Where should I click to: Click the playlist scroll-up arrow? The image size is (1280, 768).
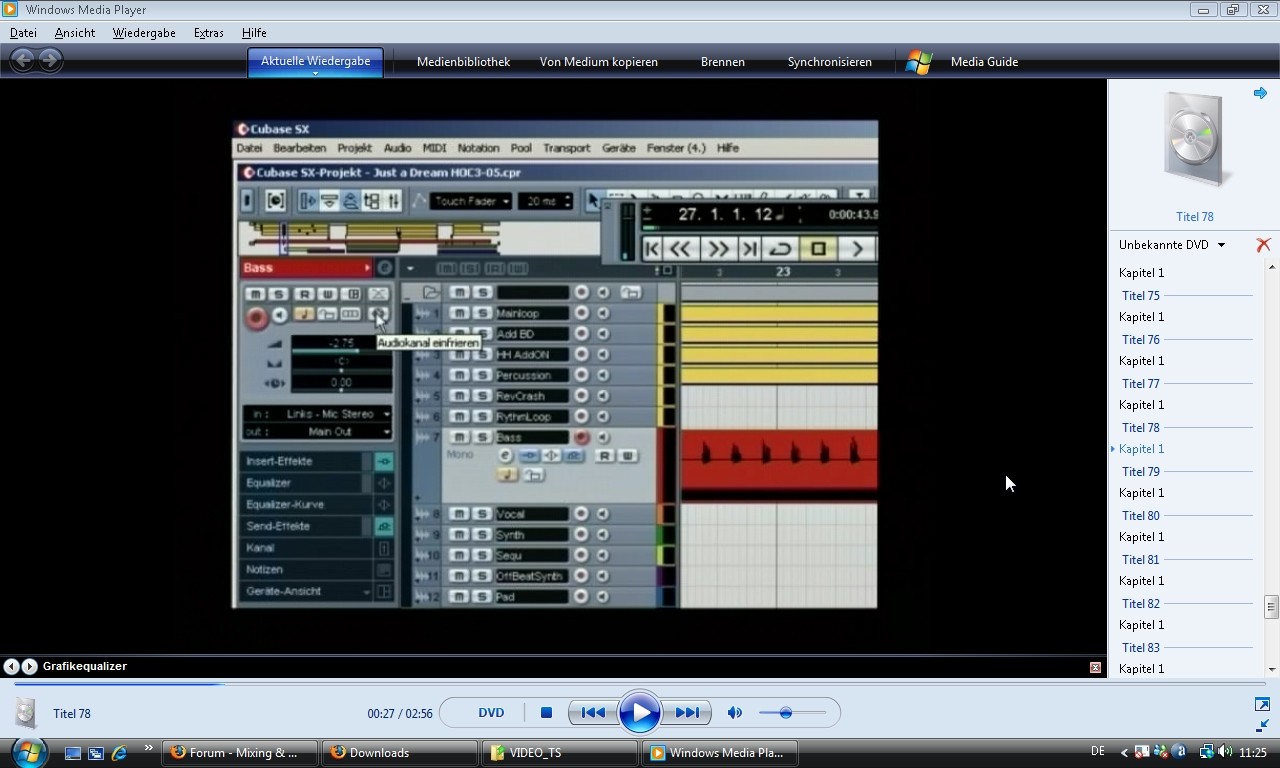click(1272, 268)
